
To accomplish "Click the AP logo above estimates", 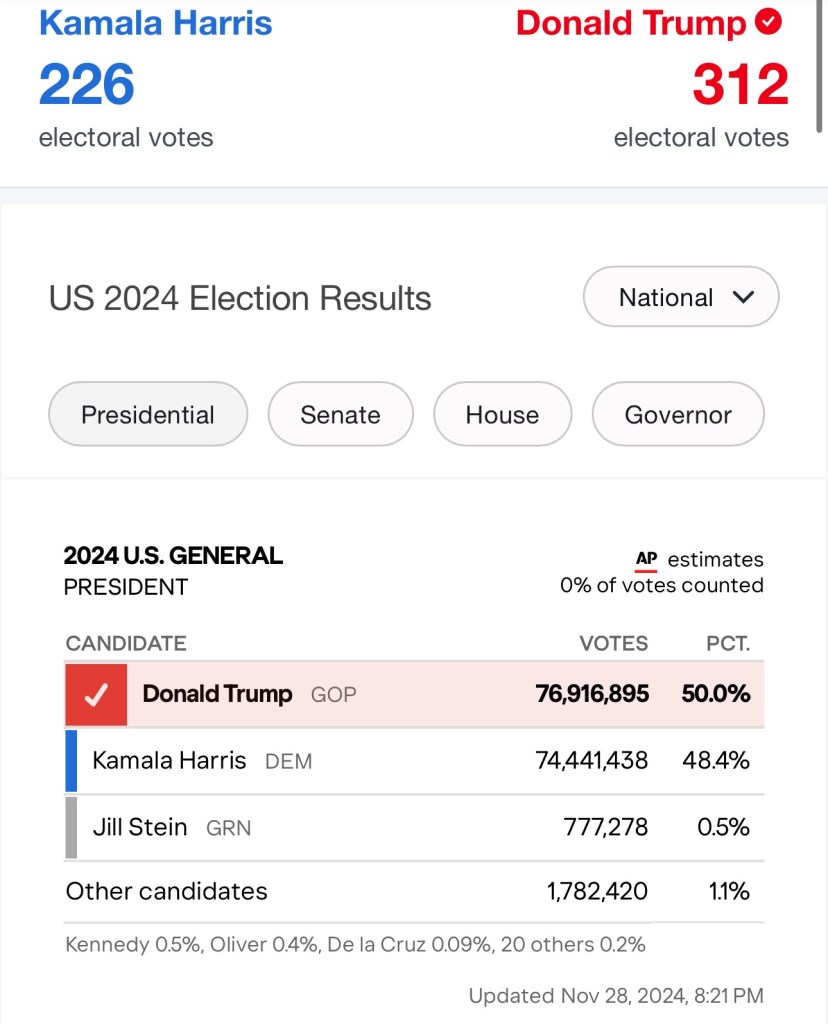I will pyautogui.click(x=646, y=560).
